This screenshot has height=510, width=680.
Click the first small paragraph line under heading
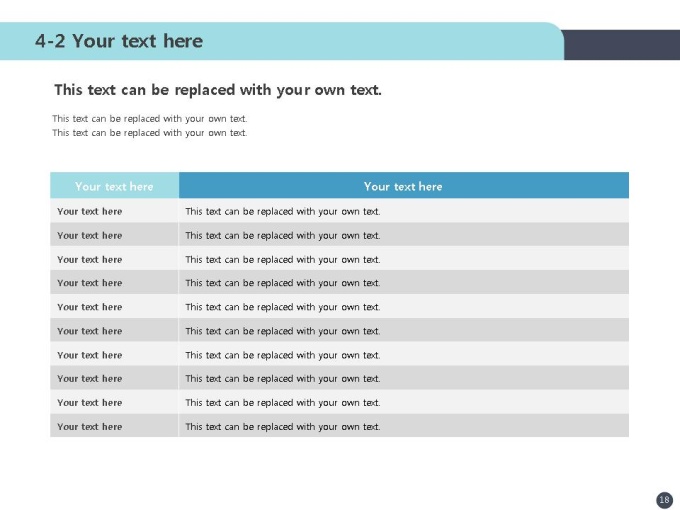(x=150, y=118)
